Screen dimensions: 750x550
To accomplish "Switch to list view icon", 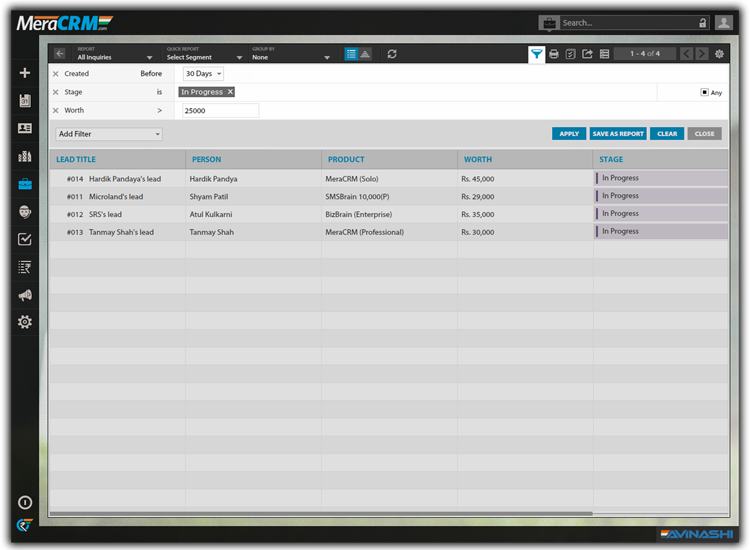I will 351,54.
